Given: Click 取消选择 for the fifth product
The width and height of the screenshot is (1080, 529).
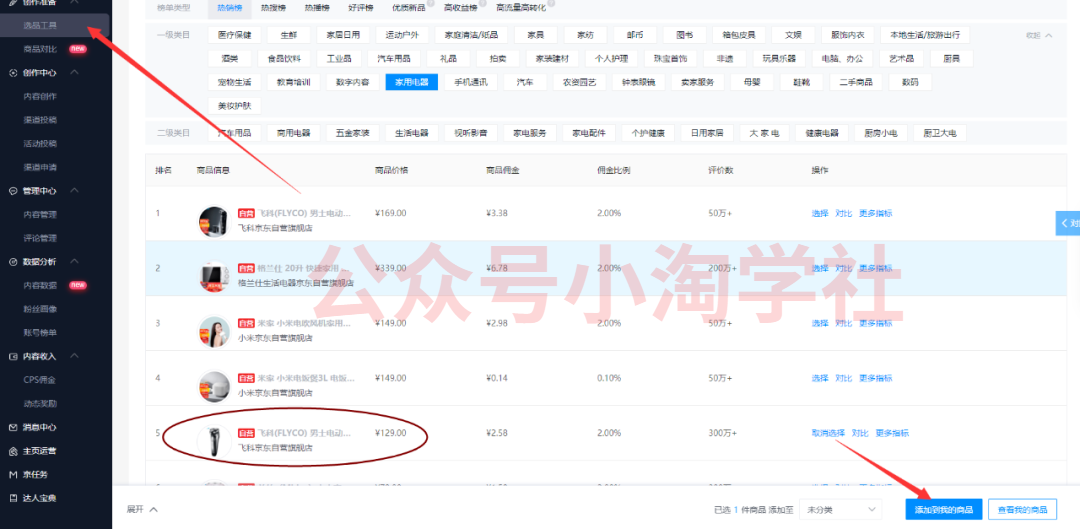Looking at the screenshot, I should pos(828,433).
